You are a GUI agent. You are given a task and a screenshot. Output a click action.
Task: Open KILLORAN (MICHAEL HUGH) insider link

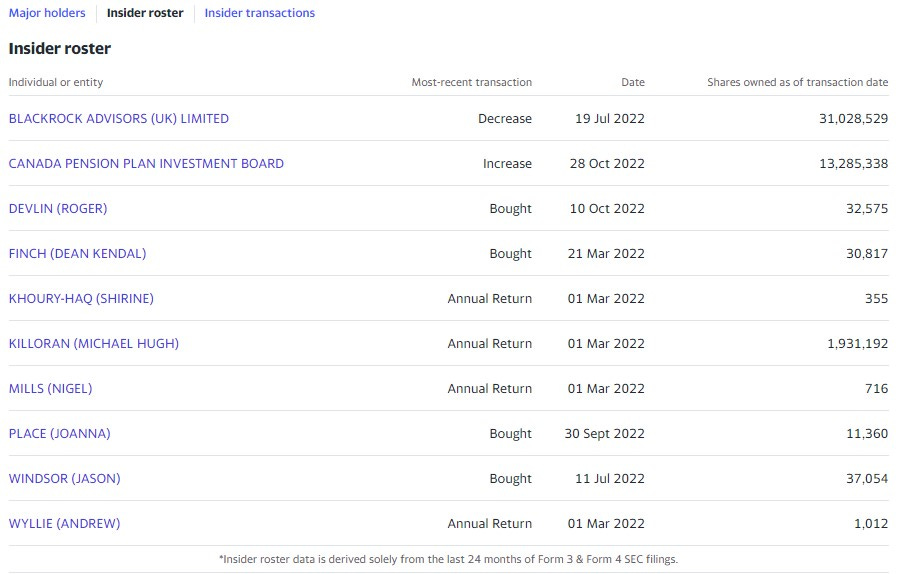pyautogui.click(x=94, y=343)
